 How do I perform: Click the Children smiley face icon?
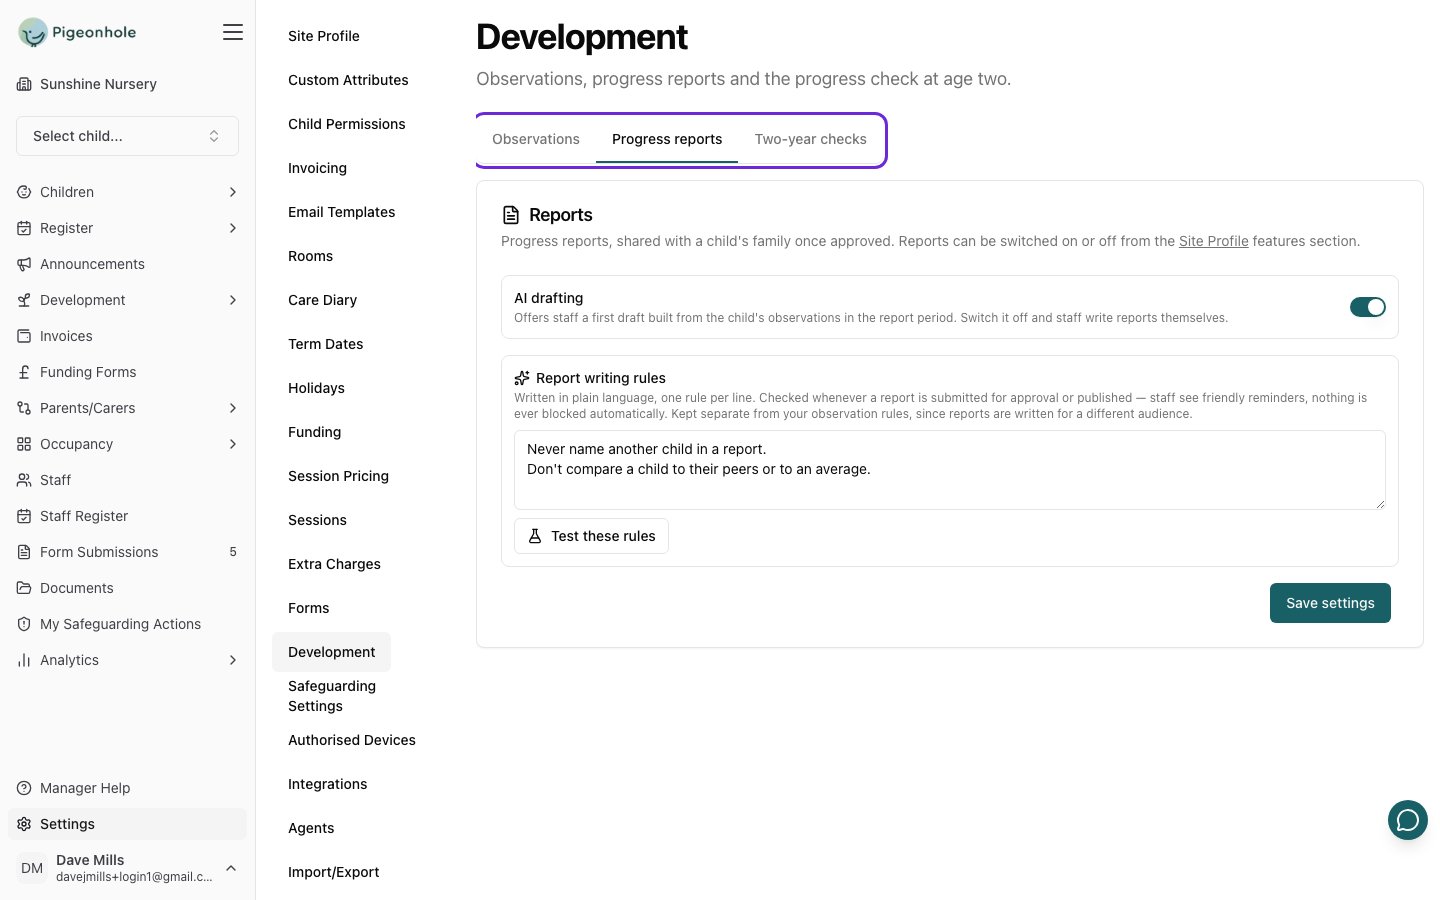point(24,192)
